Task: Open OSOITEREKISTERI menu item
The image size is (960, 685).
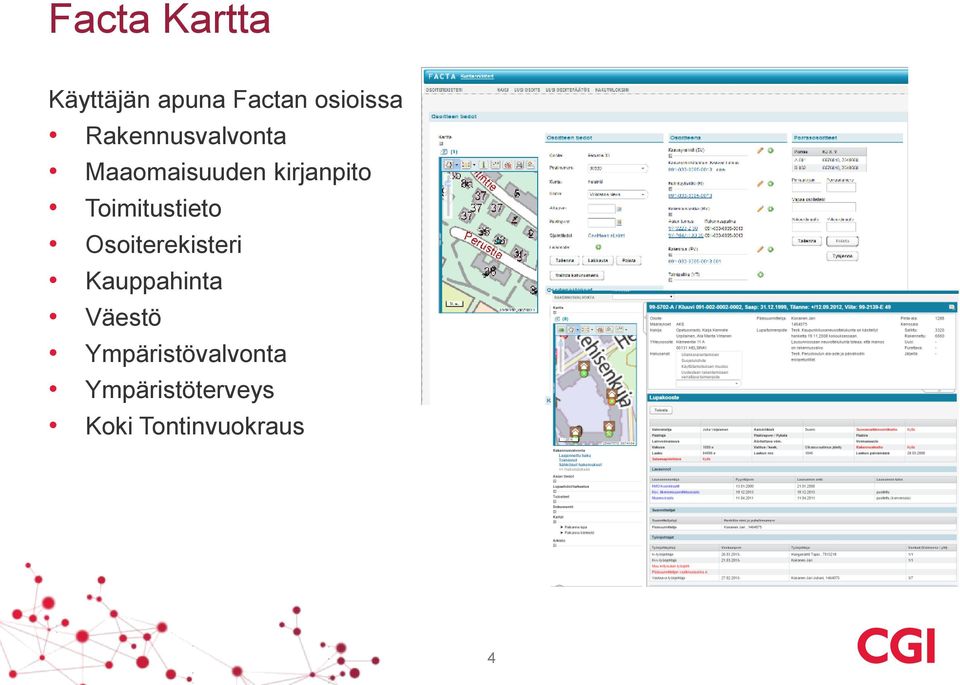Action: point(444,90)
